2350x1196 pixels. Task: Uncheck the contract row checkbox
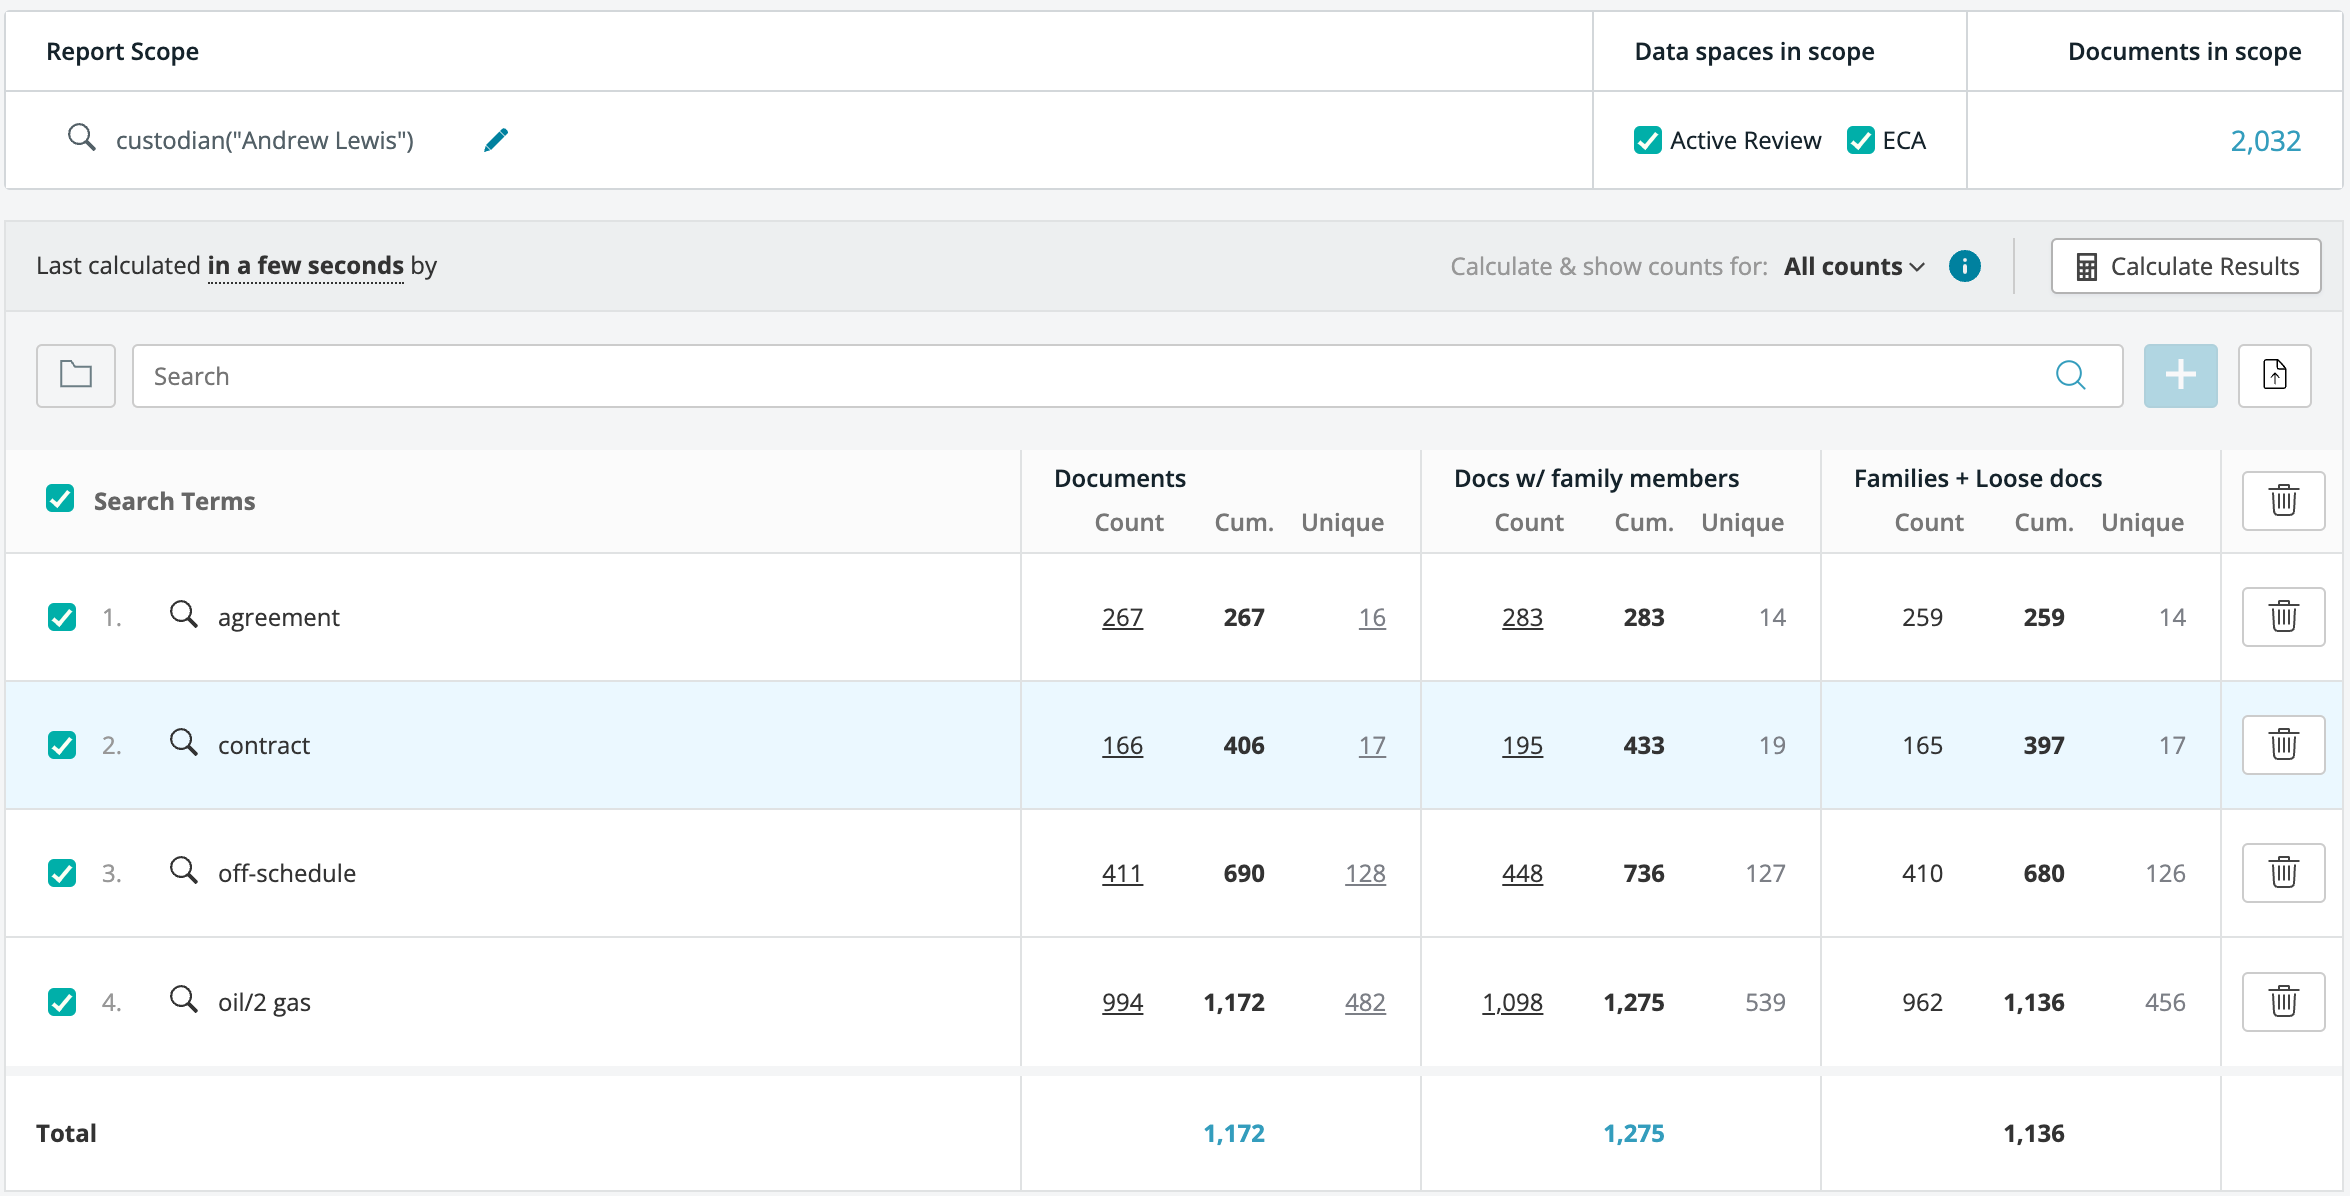(62, 745)
